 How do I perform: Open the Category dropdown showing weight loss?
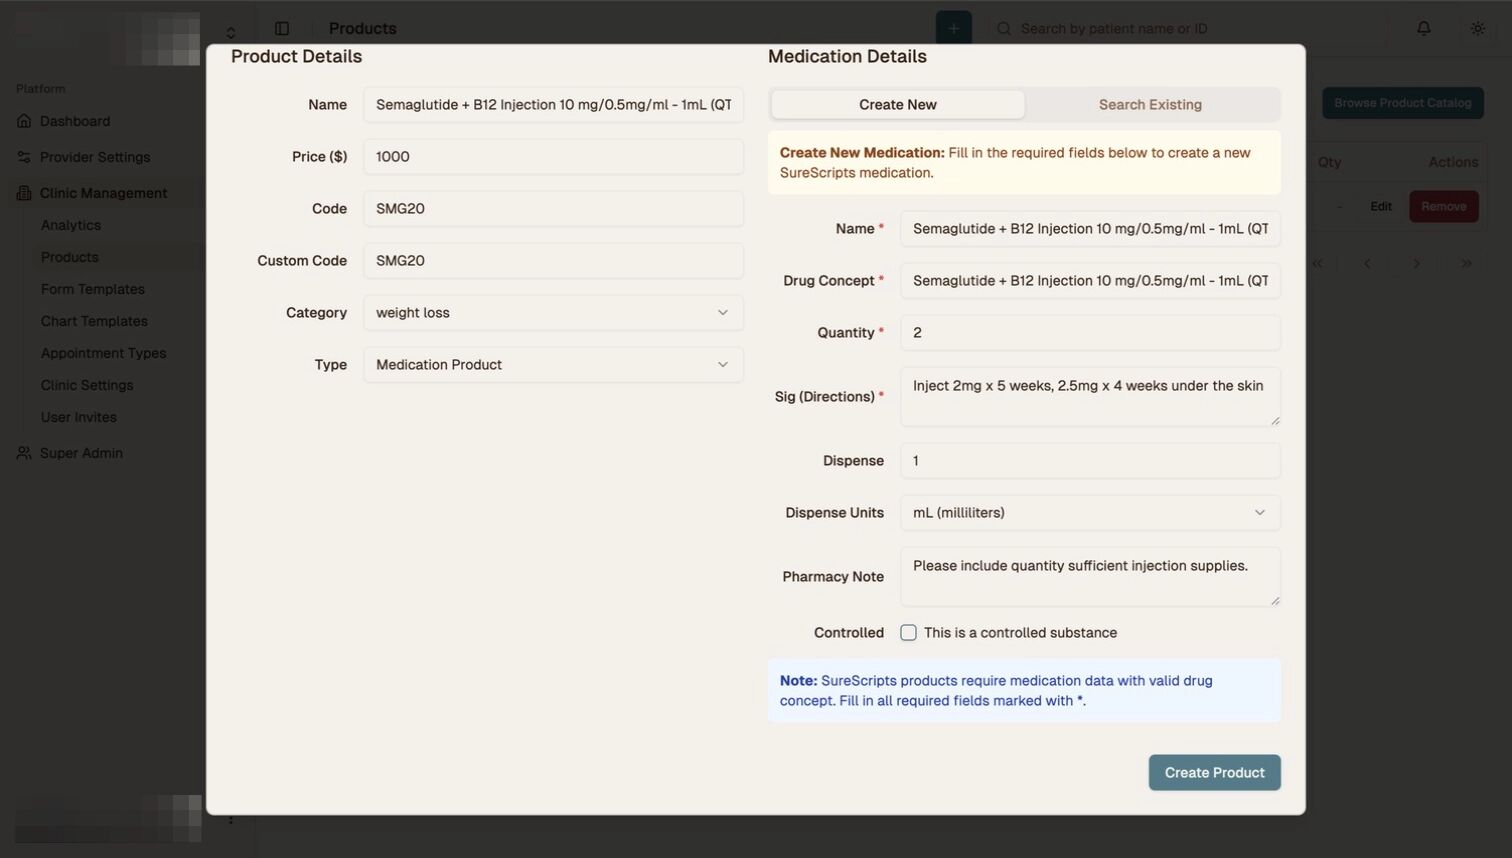tap(553, 312)
